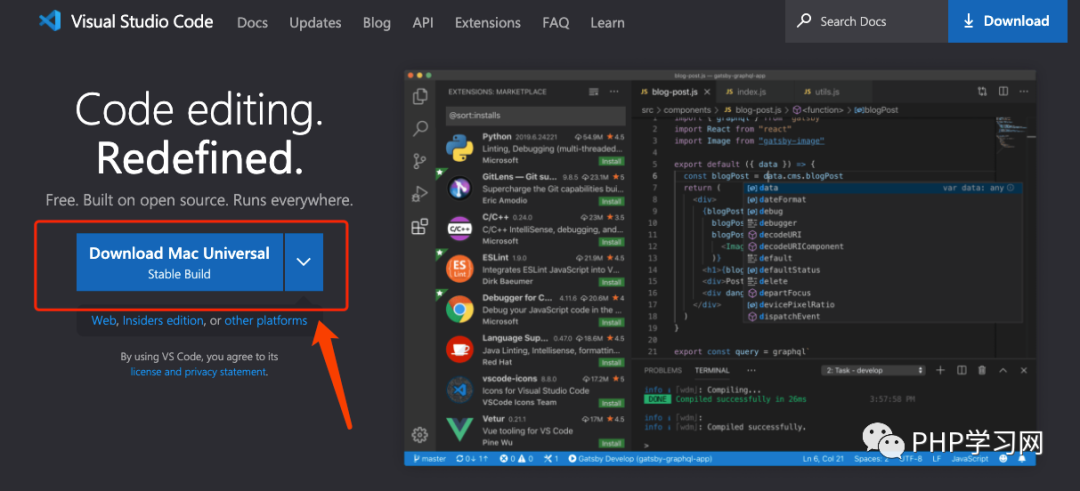Close the blog-post.js tab
The image size is (1080, 491).
[x=707, y=92]
